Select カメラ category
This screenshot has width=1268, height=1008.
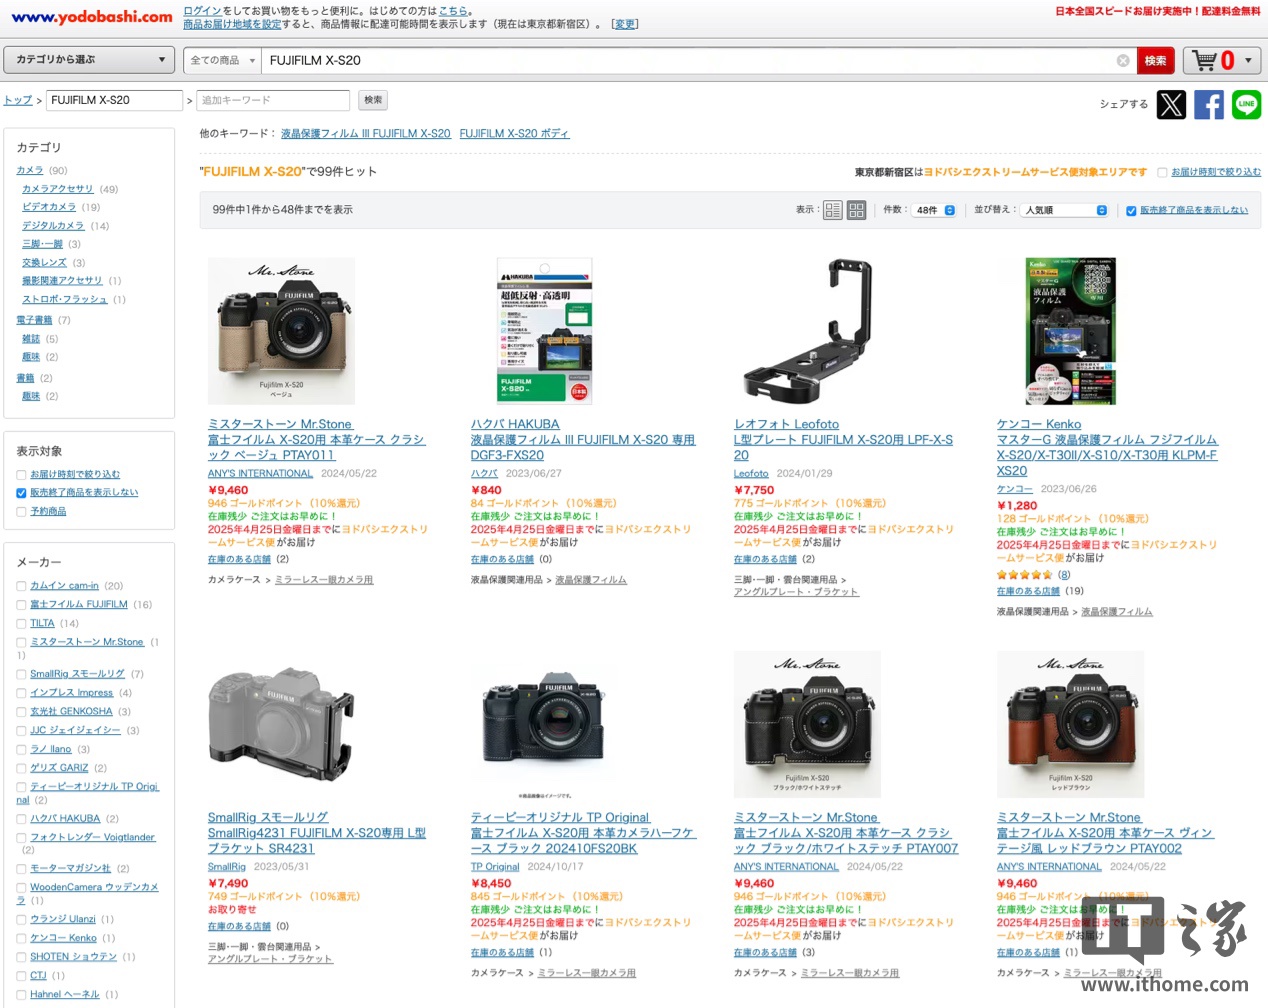(x=29, y=171)
